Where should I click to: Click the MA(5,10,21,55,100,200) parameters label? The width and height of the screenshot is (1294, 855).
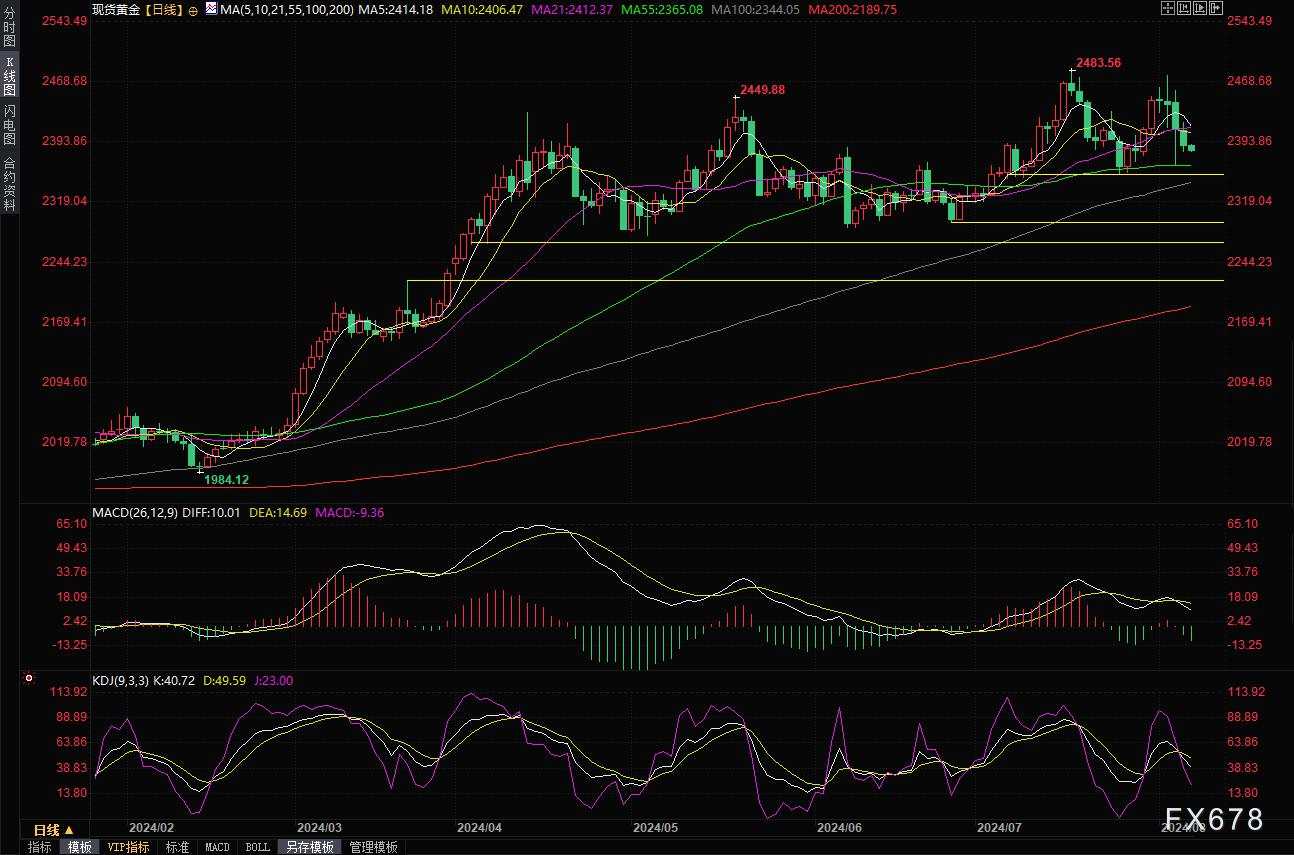287,9
